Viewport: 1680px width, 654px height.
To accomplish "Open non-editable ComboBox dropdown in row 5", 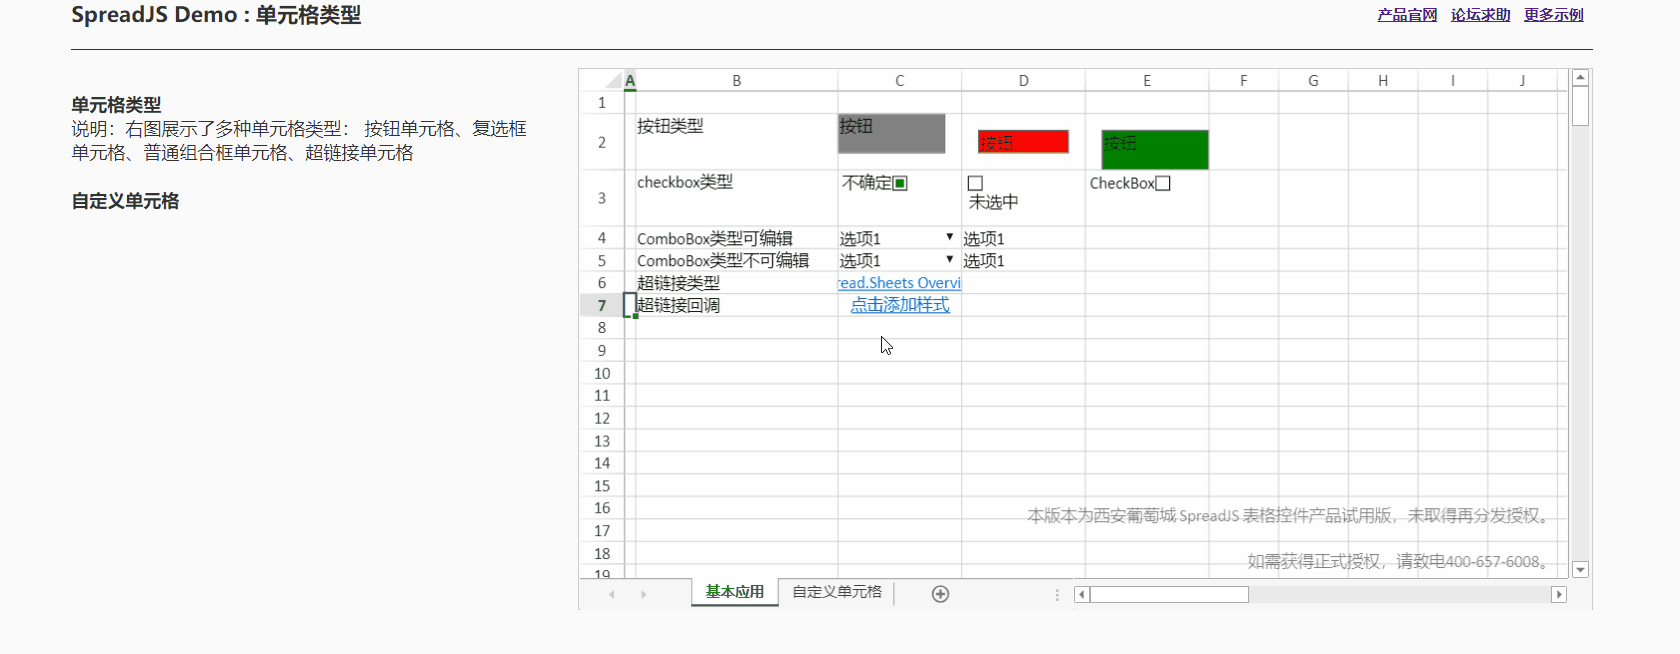I will pyautogui.click(x=950, y=259).
